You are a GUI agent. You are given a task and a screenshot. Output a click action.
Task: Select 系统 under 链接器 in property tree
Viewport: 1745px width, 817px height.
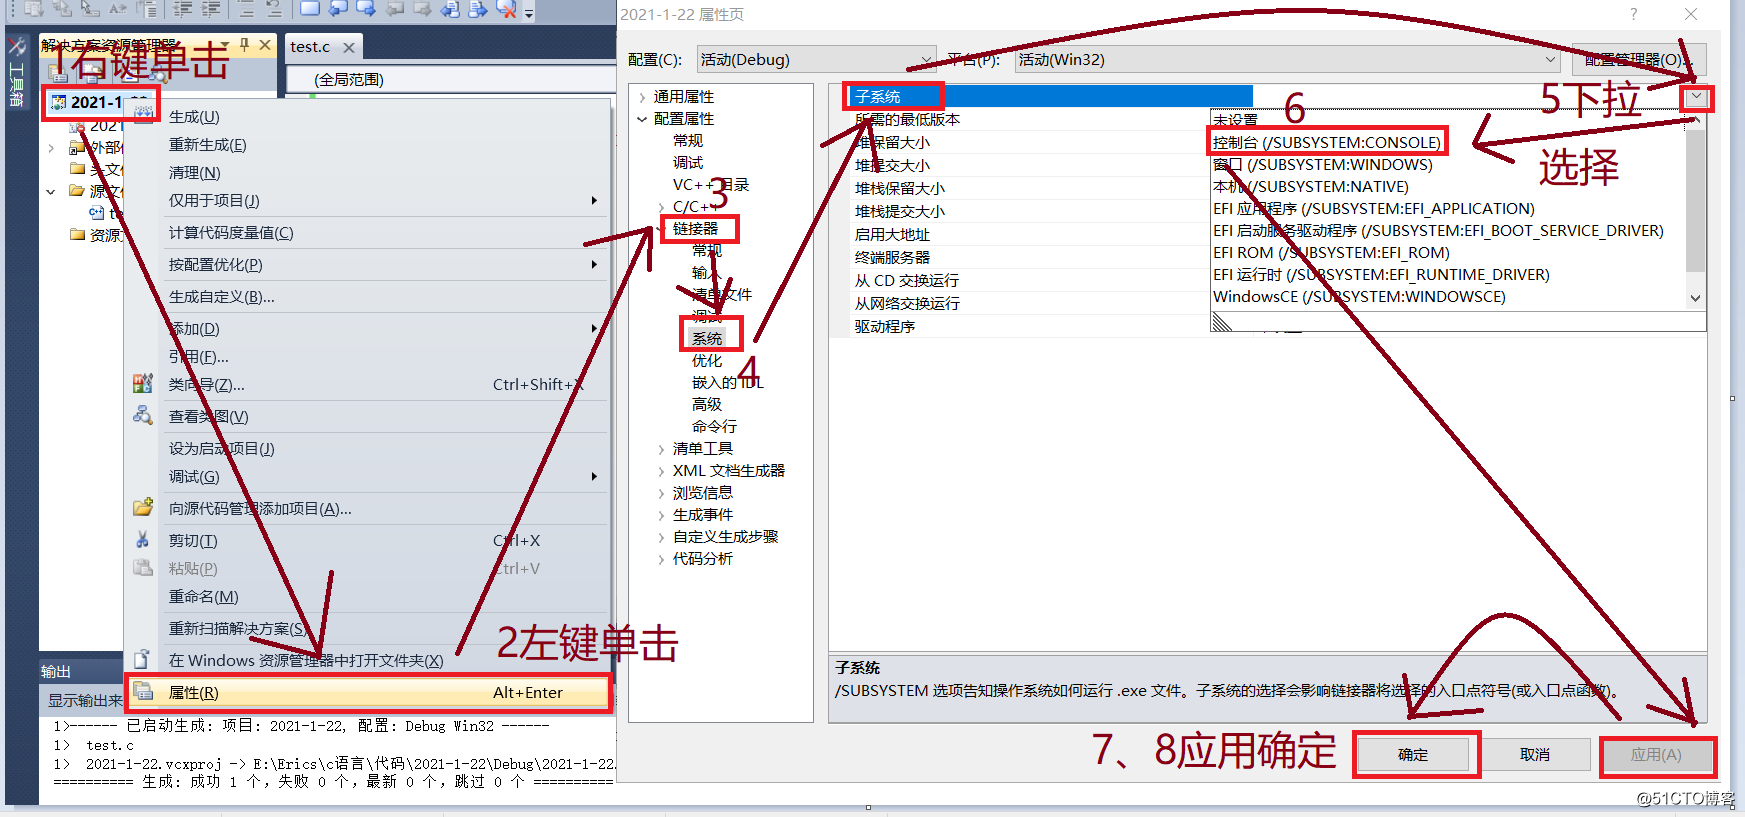(x=707, y=338)
